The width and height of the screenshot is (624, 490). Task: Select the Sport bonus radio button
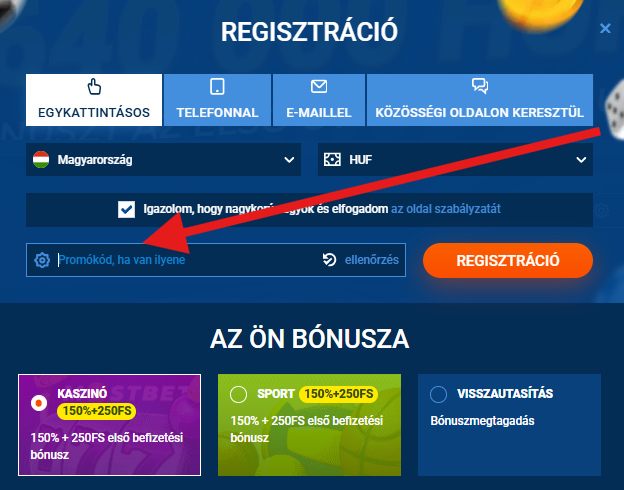coord(238,394)
